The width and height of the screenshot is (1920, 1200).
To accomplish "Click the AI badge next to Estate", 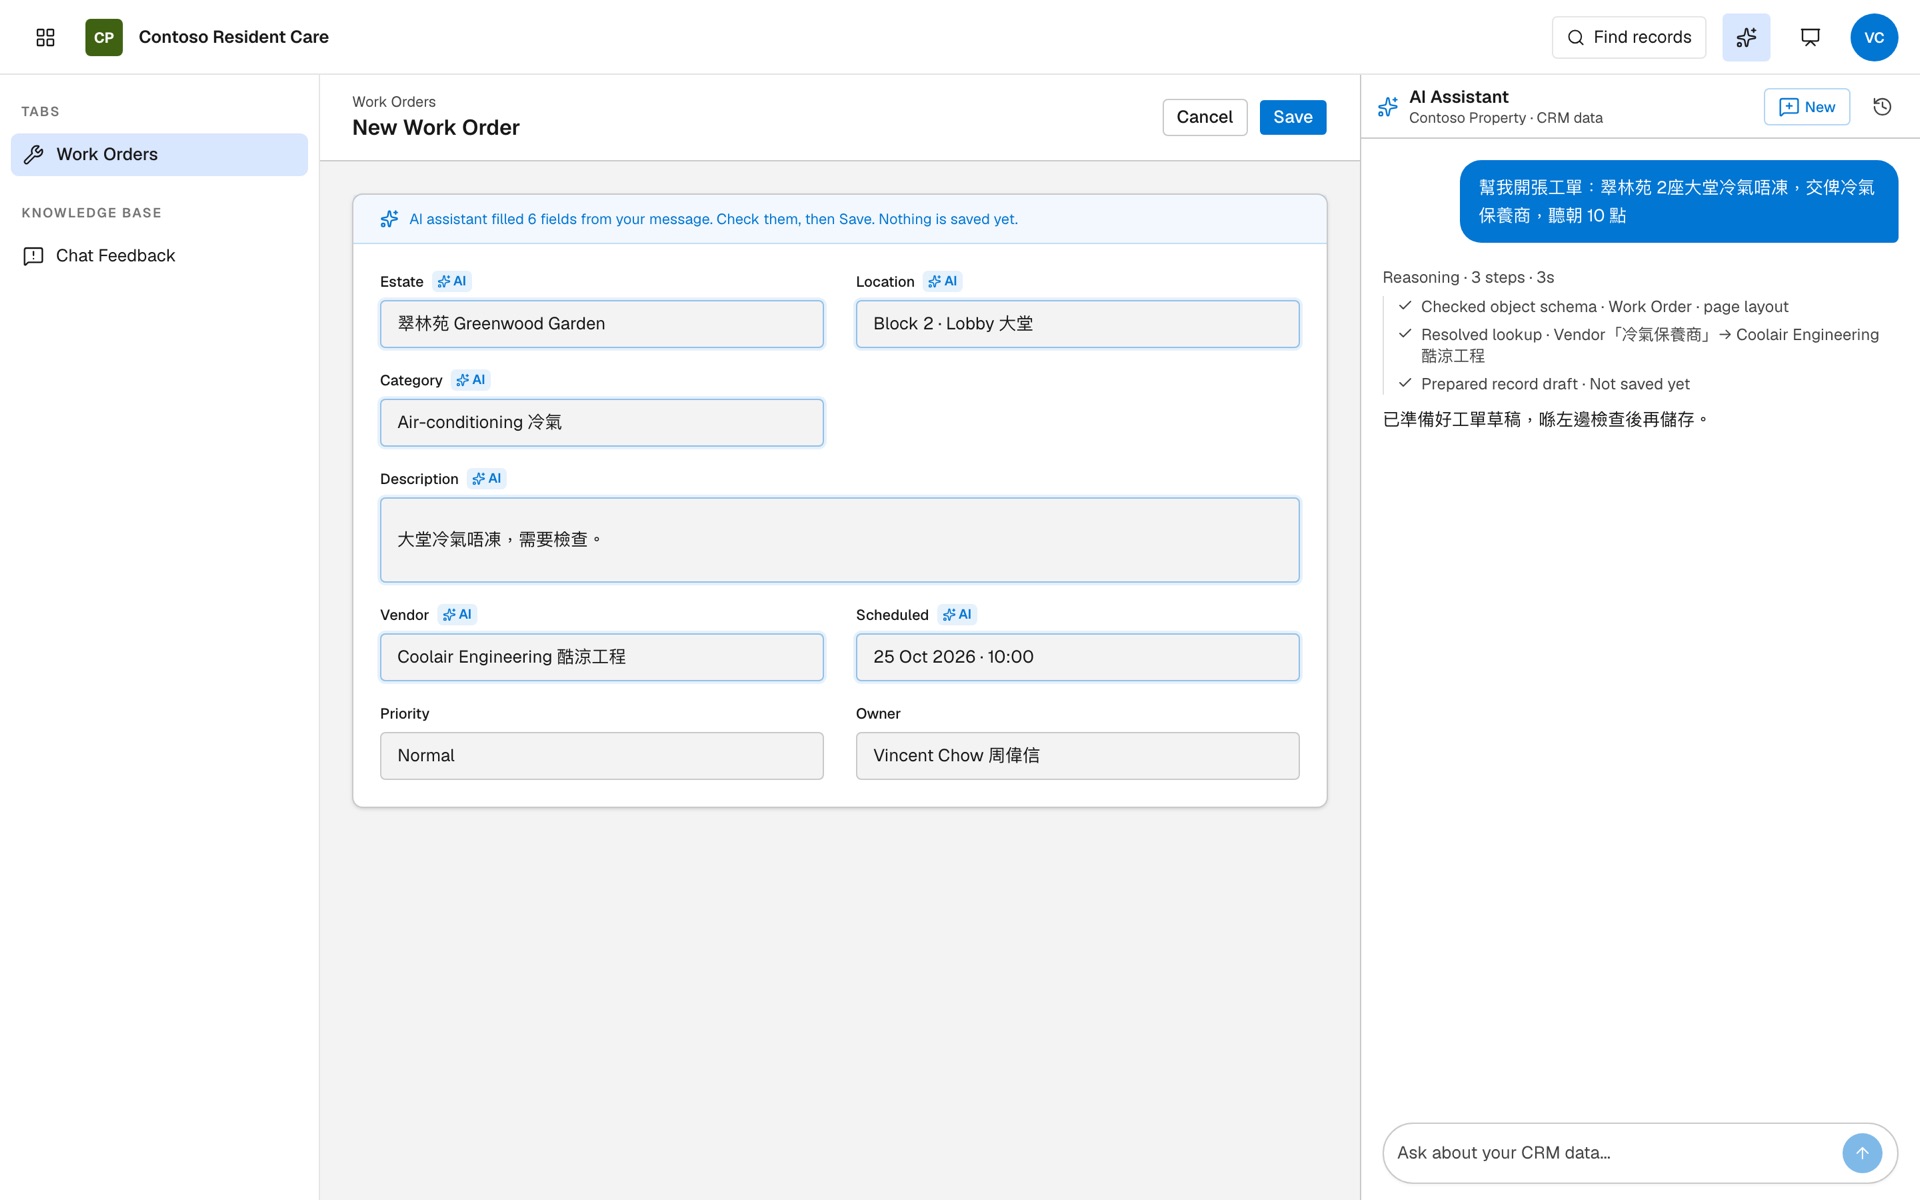I will tap(452, 281).
